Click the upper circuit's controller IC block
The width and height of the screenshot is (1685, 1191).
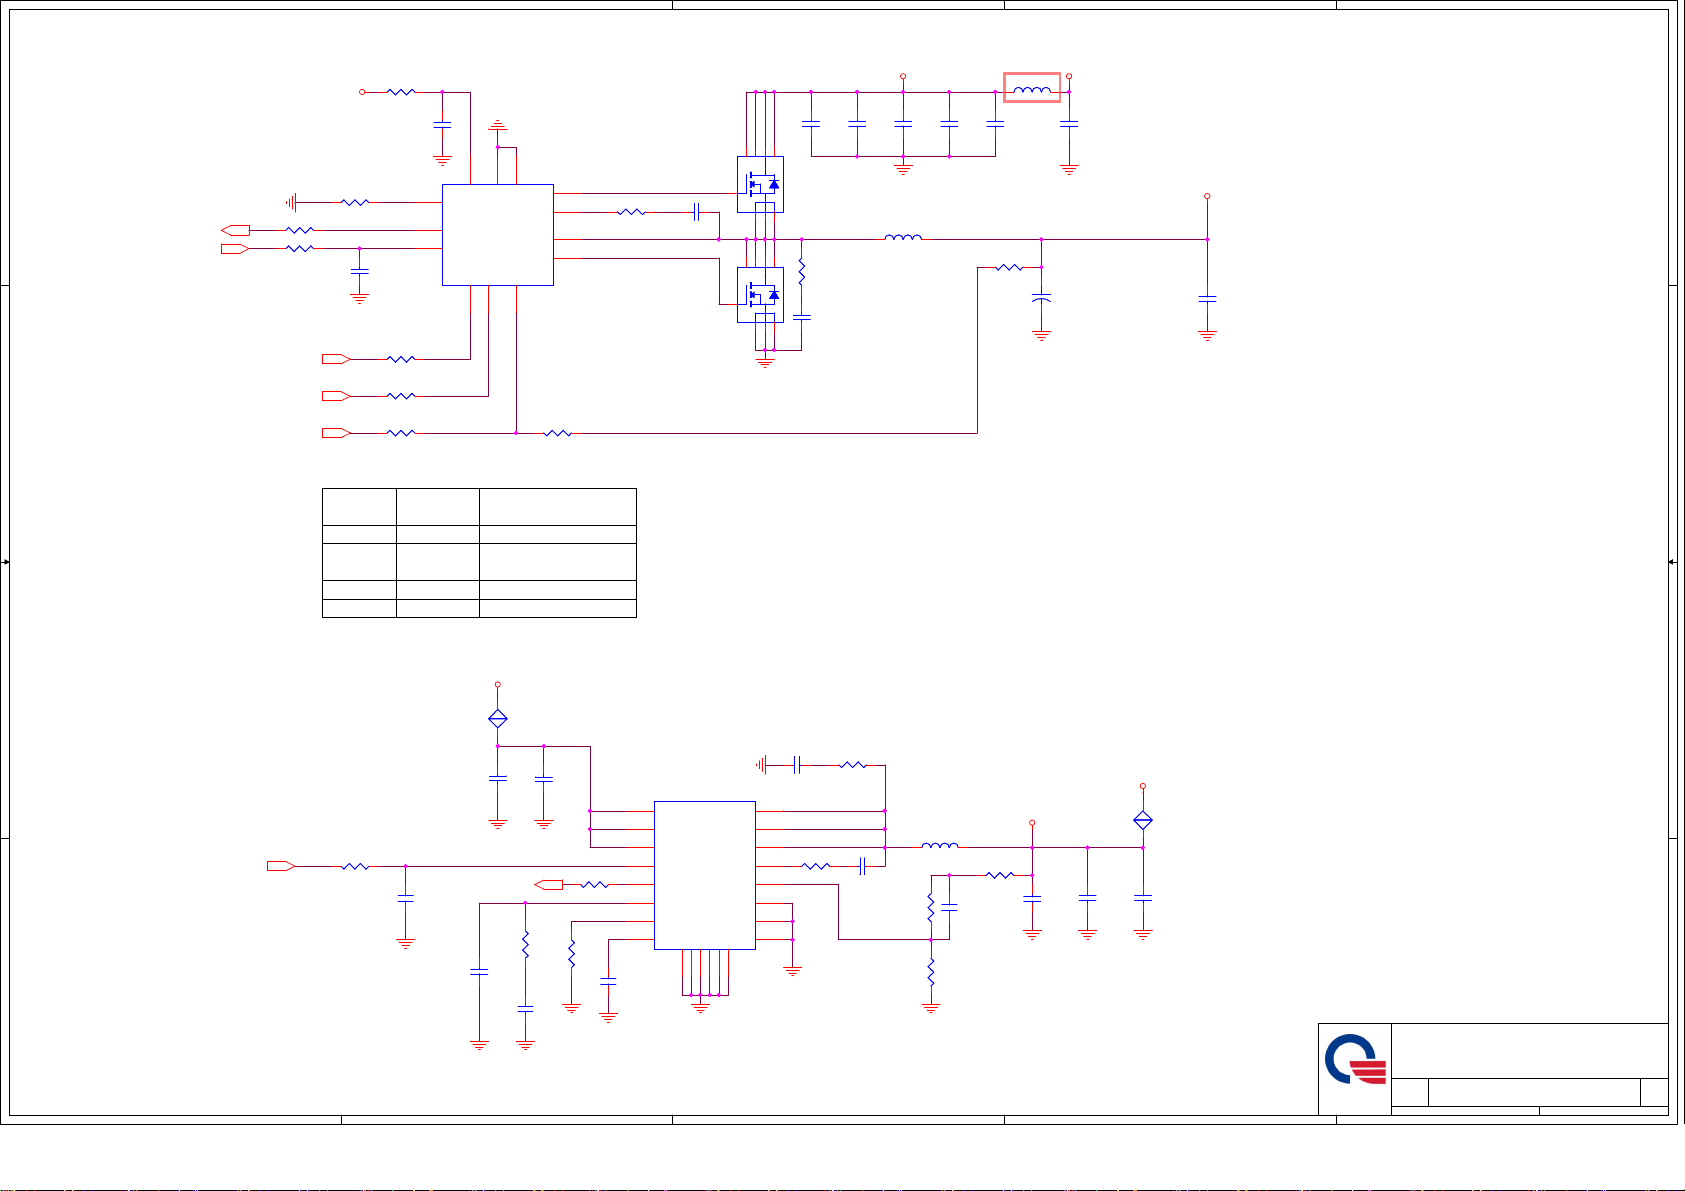click(498, 235)
